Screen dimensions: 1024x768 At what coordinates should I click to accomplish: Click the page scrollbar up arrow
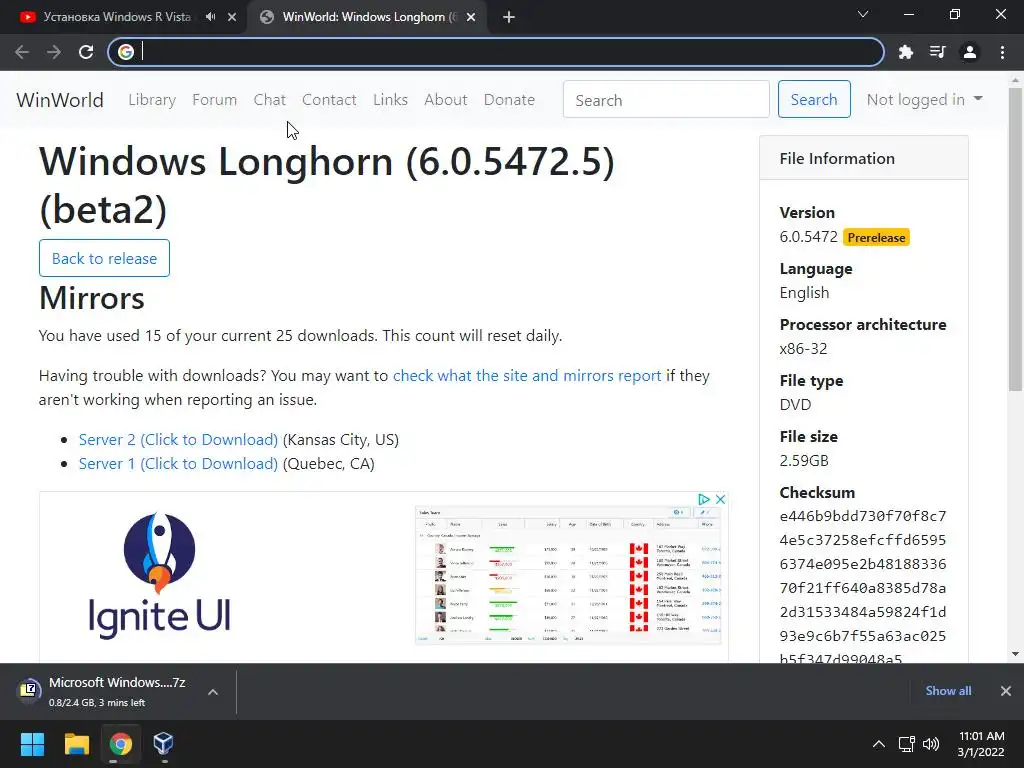pos(1015,81)
